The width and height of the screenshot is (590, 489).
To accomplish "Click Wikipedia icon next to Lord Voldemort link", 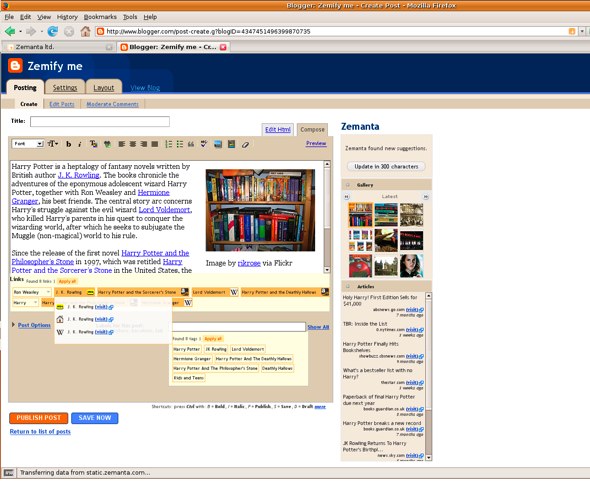I will click(x=234, y=292).
